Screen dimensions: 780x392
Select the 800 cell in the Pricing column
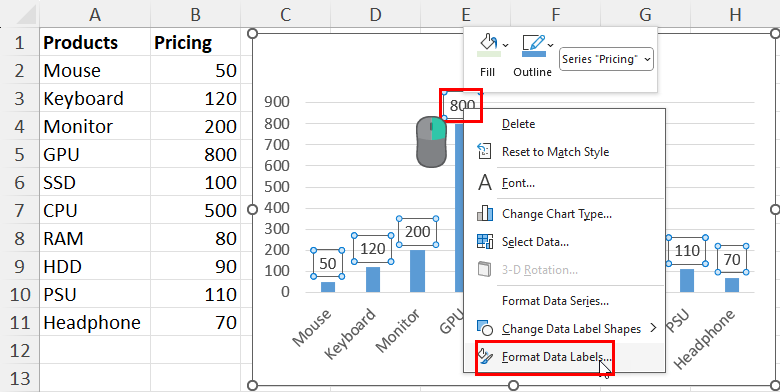coord(195,155)
